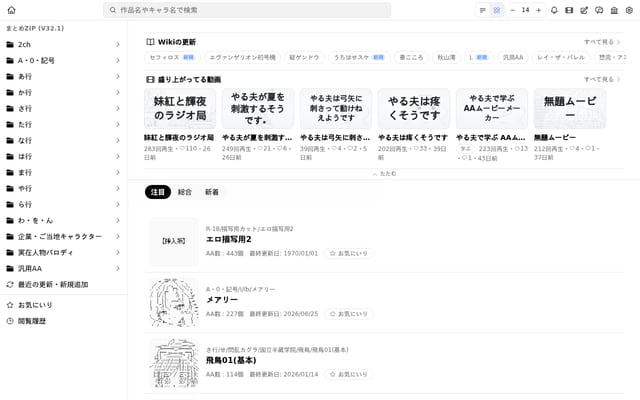Open settings gear icon in toolbar
640x400 pixels.
[x=629, y=10]
